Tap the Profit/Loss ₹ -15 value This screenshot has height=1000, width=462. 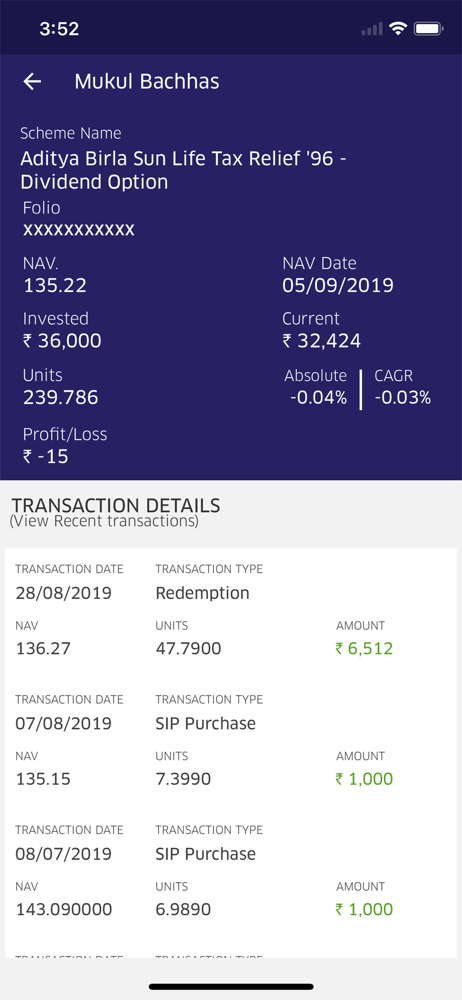tap(45, 457)
